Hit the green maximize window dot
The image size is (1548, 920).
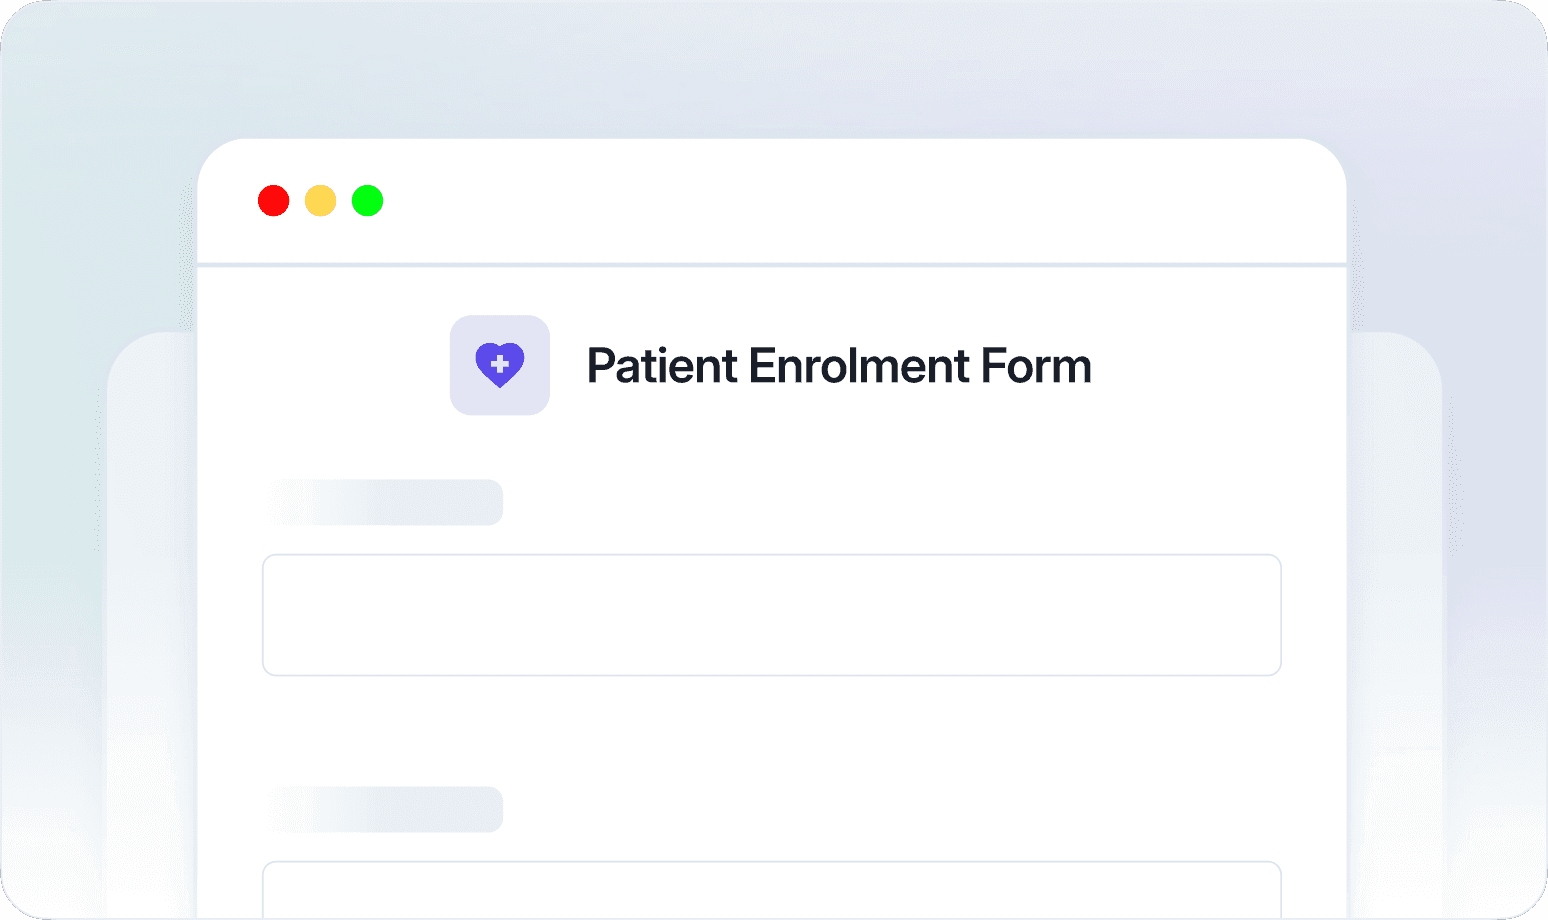(x=368, y=201)
